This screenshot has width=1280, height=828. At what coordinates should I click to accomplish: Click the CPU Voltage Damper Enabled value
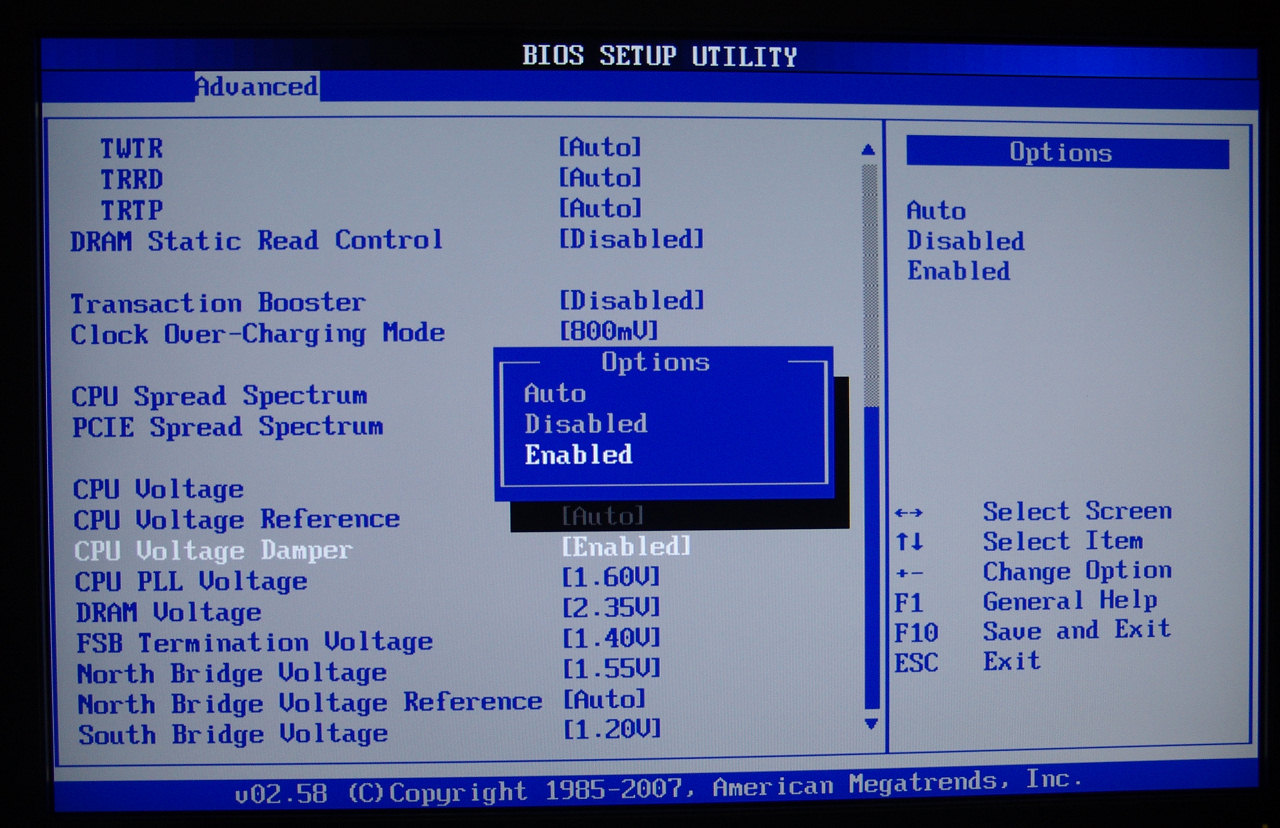point(626,547)
